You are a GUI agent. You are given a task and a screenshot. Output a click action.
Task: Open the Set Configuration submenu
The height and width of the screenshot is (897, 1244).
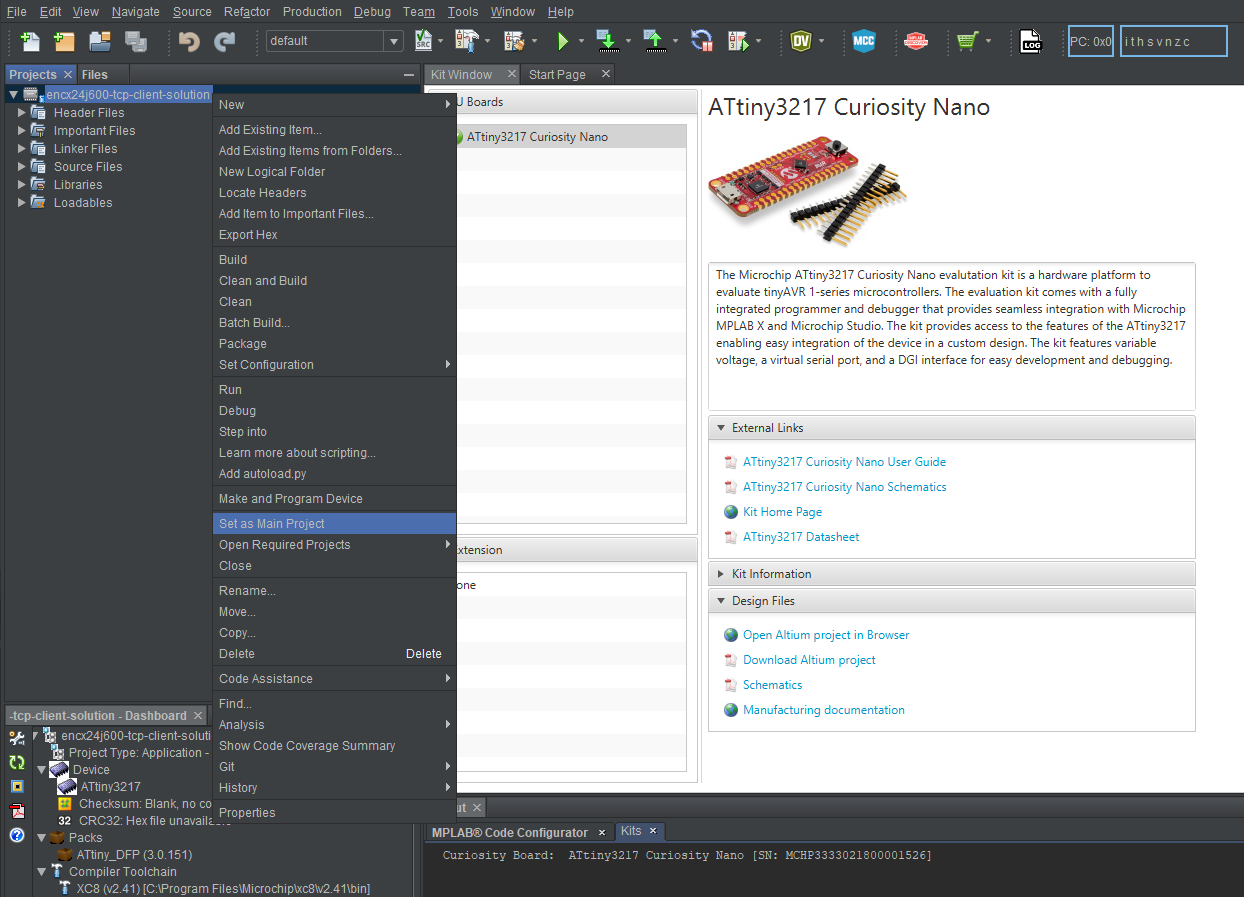click(334, 365)
